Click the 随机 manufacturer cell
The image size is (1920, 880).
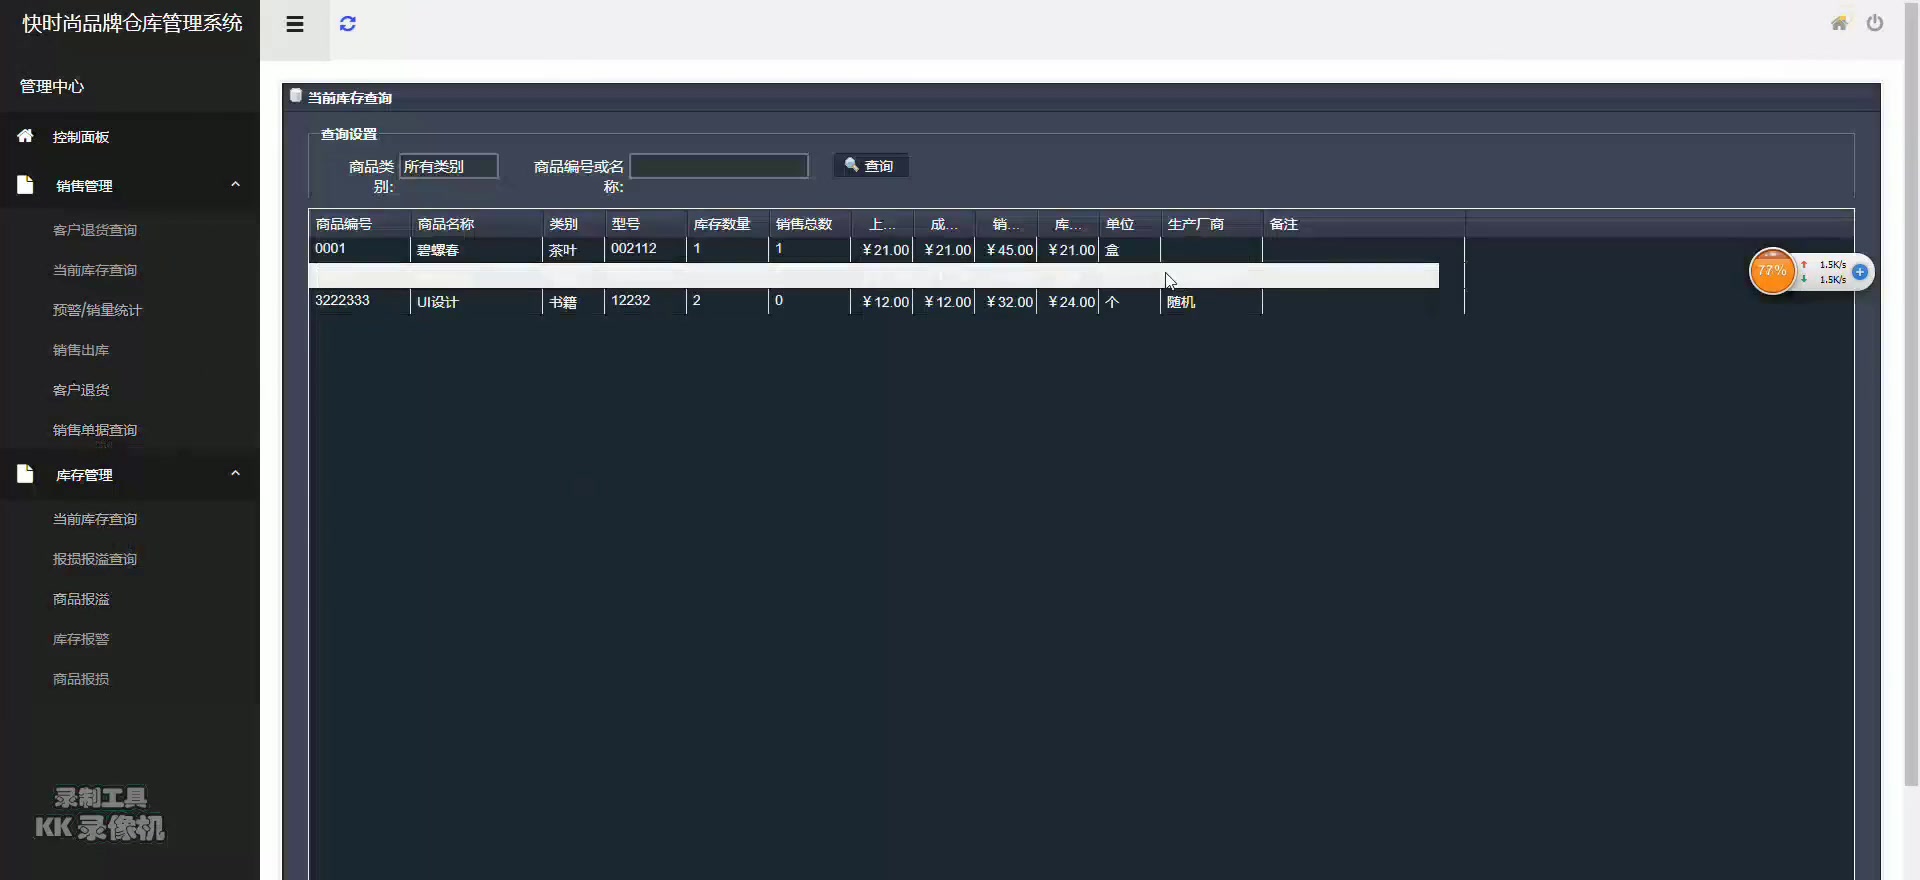coord(1211,302)
